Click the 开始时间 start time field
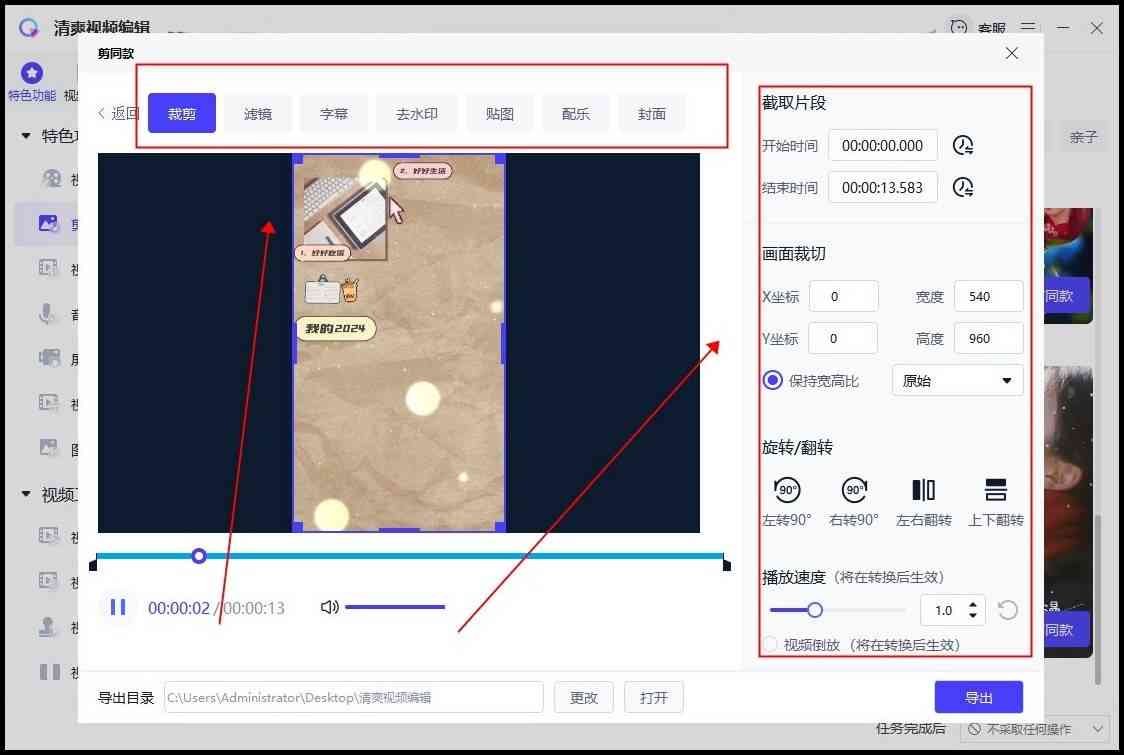Screen dimensions: 1124x755 882,146
